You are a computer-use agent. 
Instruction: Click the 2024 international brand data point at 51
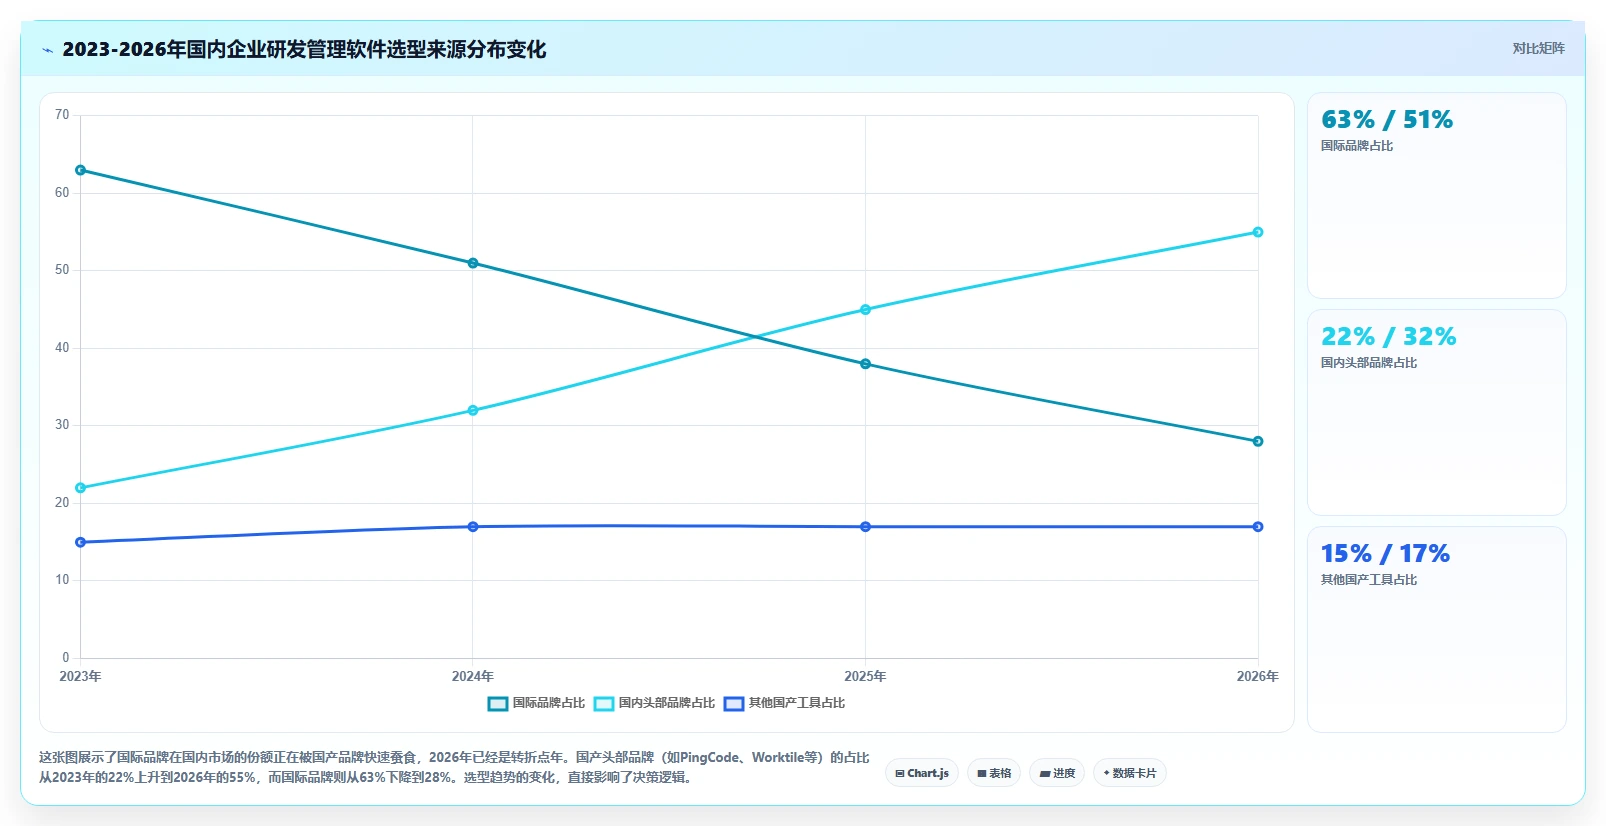(473, 263)
